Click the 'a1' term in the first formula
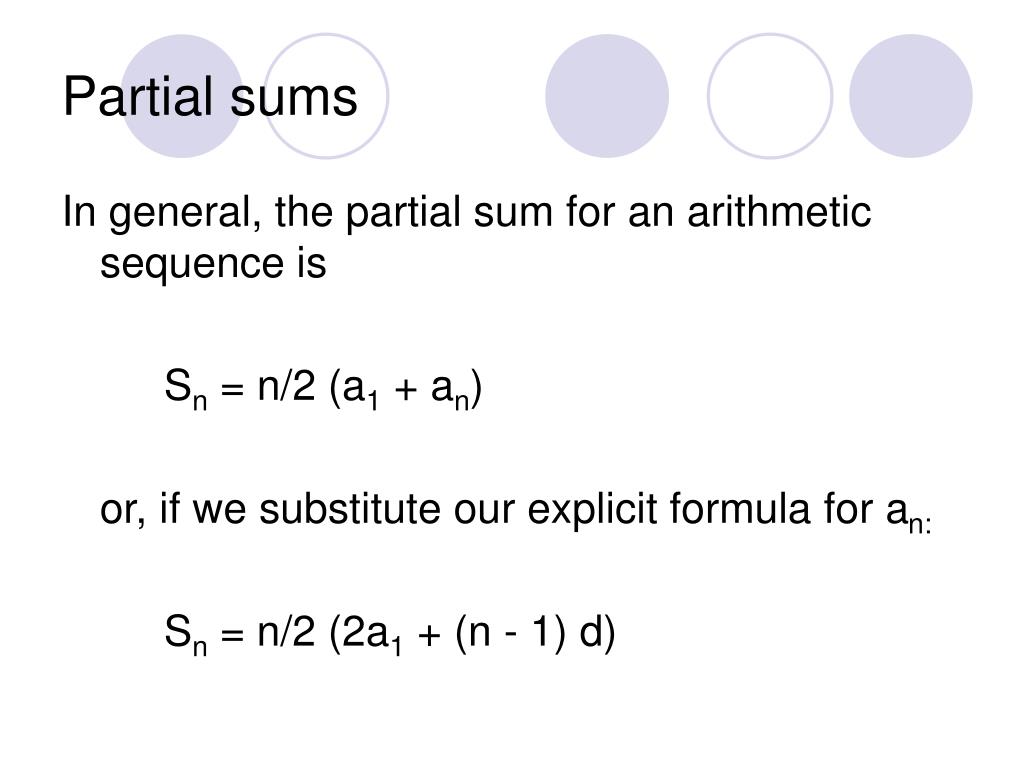 point(360,391)
